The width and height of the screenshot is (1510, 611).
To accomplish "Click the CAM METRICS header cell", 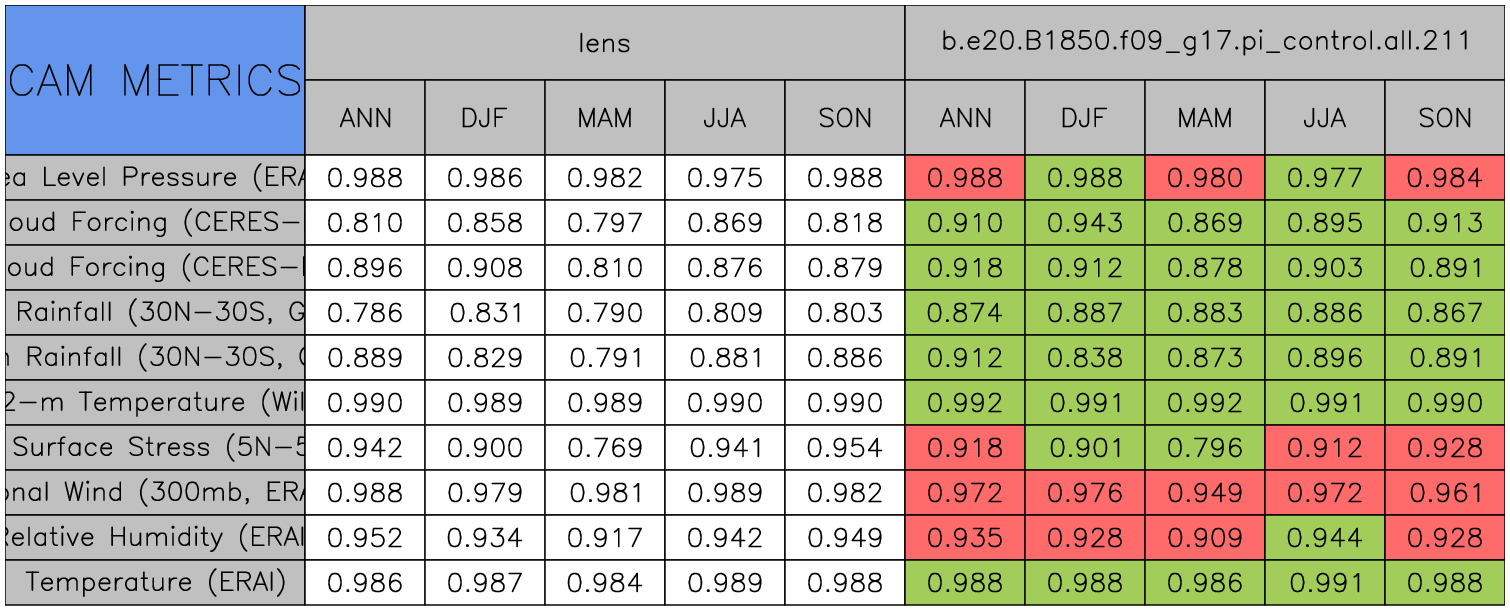I will pyautogui.click(x=155, y=80).
